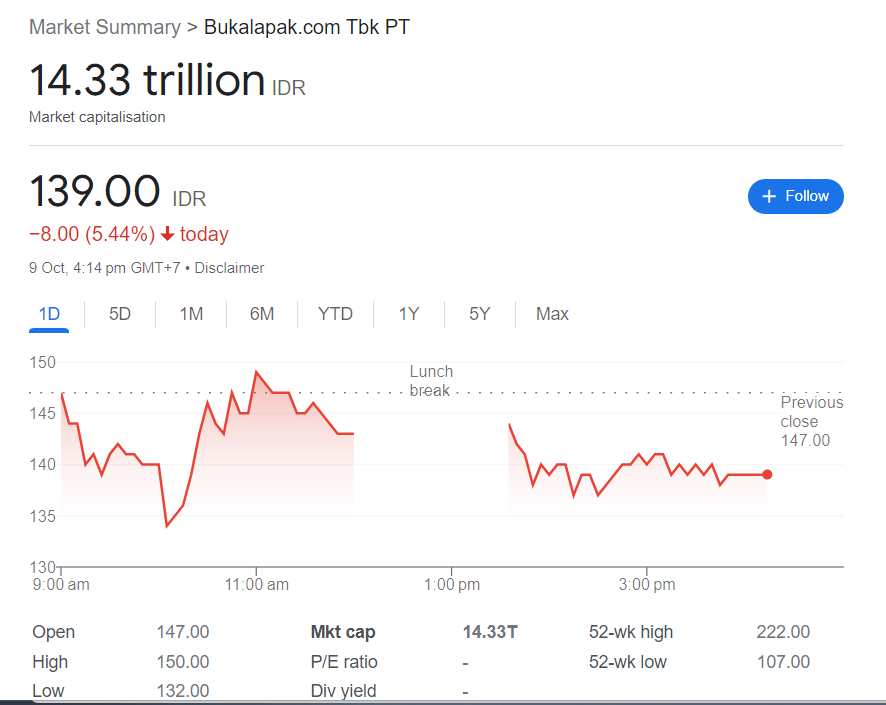The height and width of the screenshot is (705, 886).
Task: Click the Bukalapak.com Tbk PT title
Action: [307, 27]
